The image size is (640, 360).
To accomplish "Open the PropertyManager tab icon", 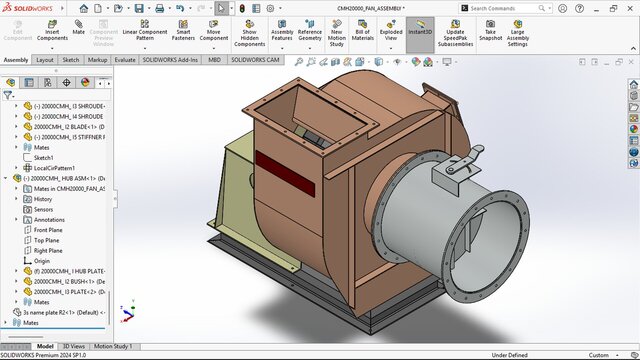I will tap(29, 82).
